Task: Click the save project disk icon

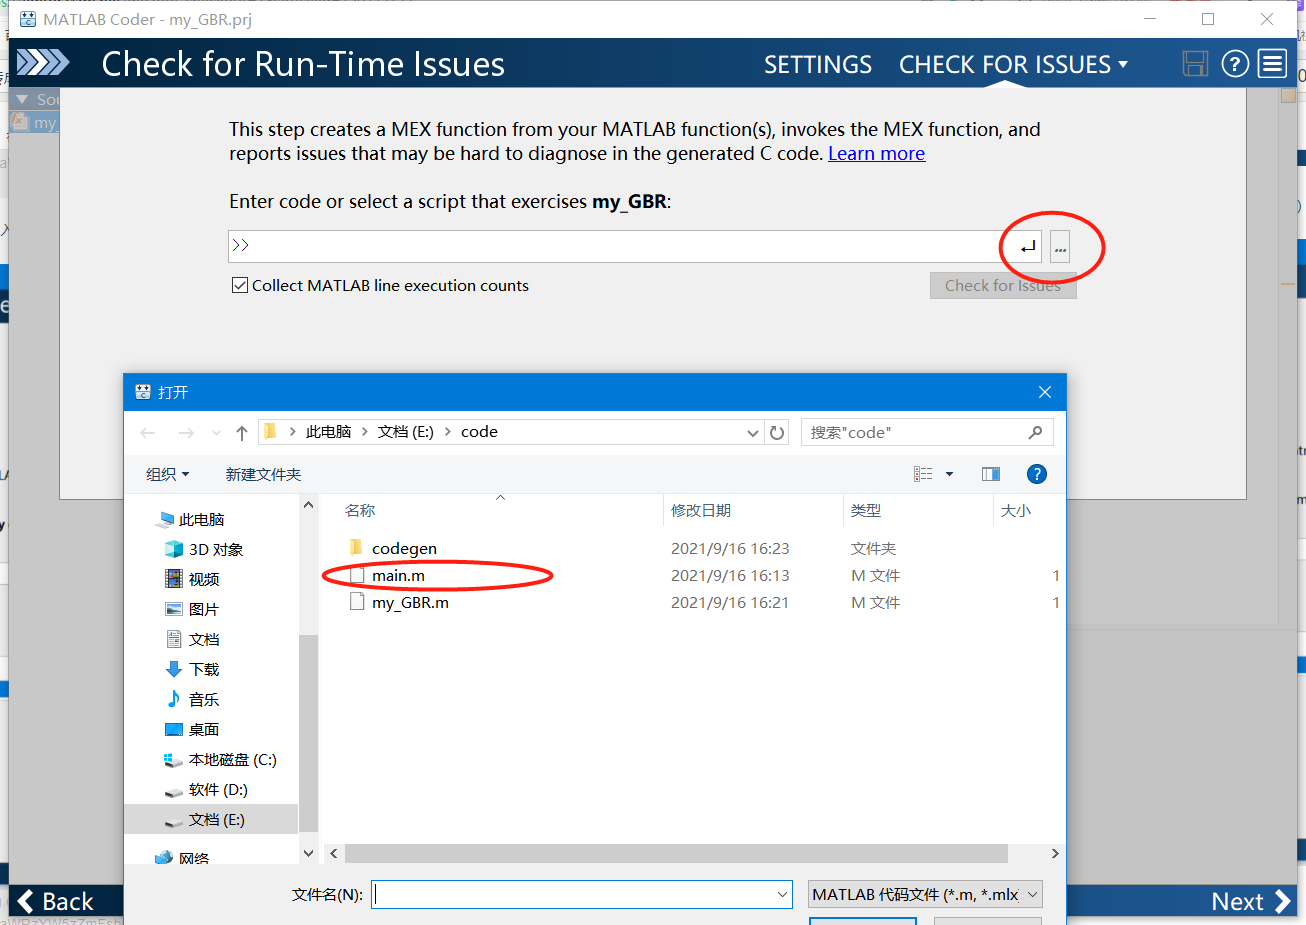Action: (x=1195, y=63)
